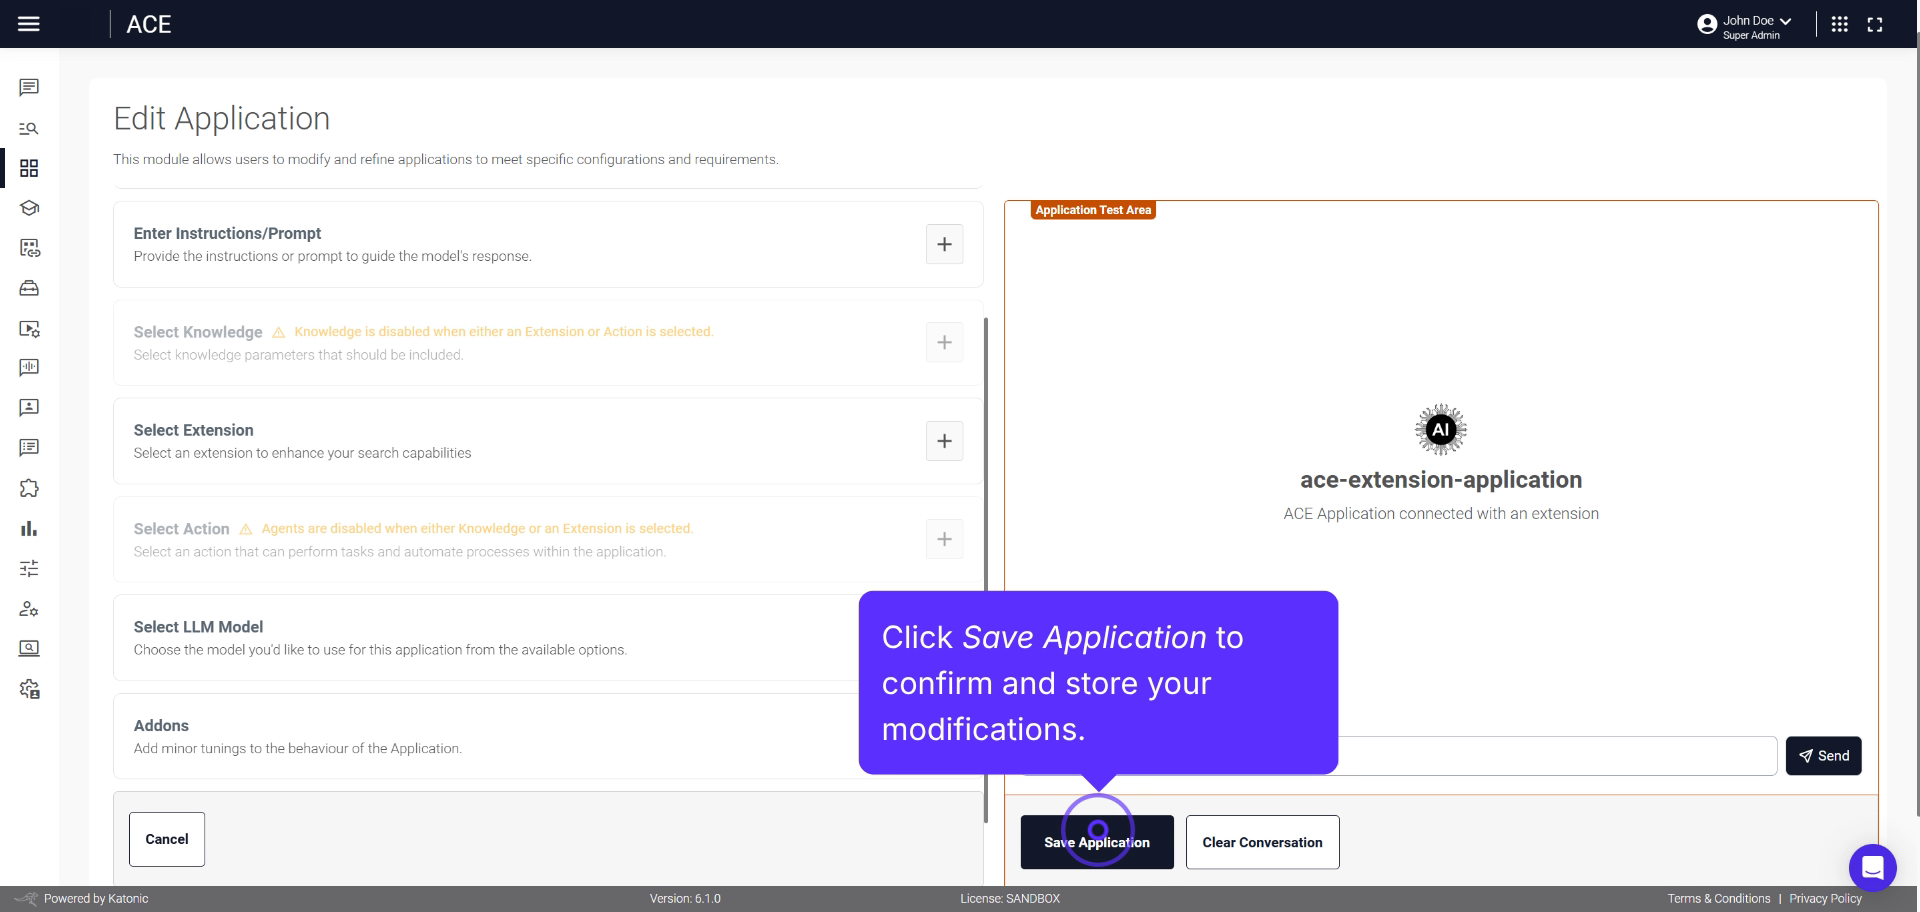Click the Save Application button
The image size is (1920, 912).
click(x=1097, y=842)
